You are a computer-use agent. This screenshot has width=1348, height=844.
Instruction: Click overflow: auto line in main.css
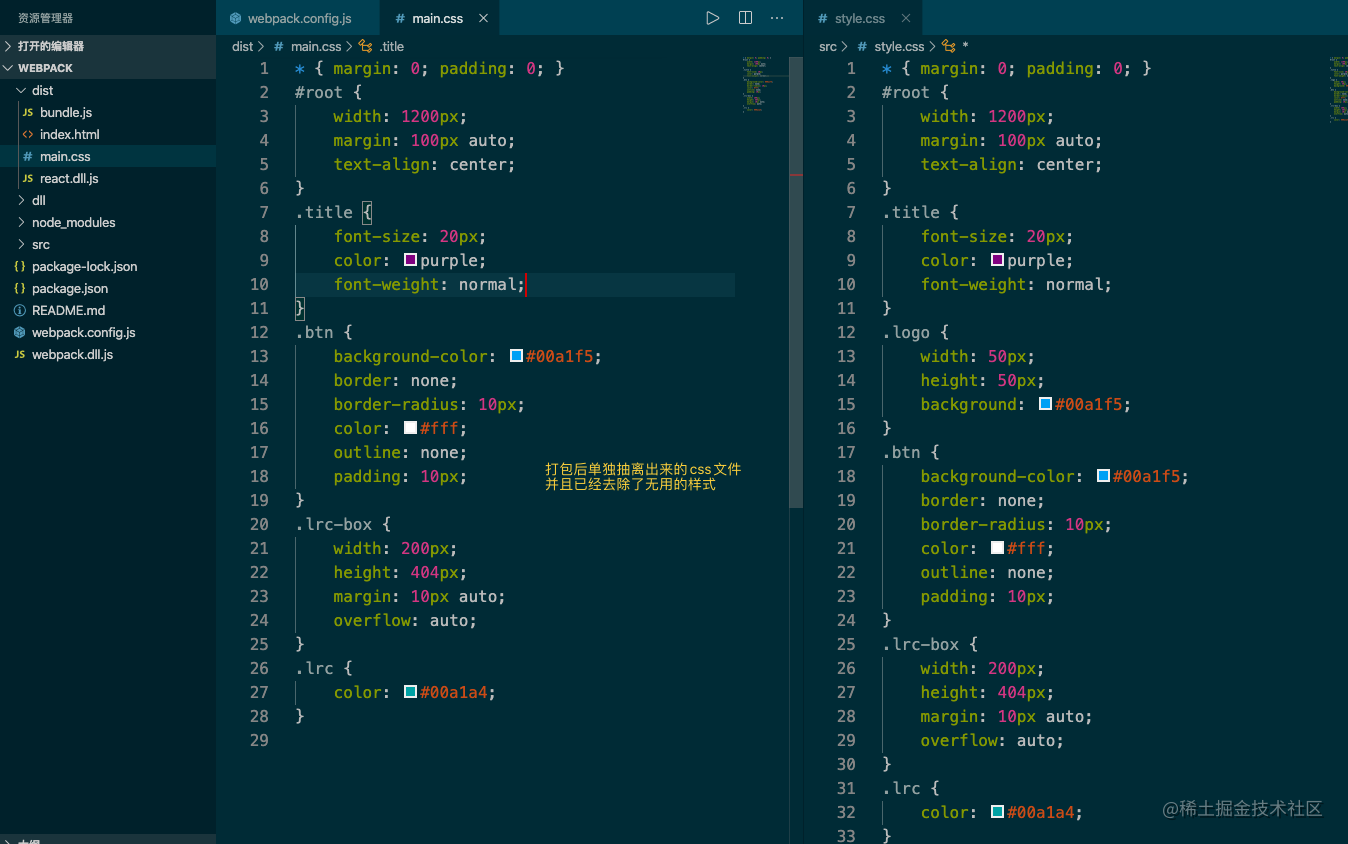(405, 620)
